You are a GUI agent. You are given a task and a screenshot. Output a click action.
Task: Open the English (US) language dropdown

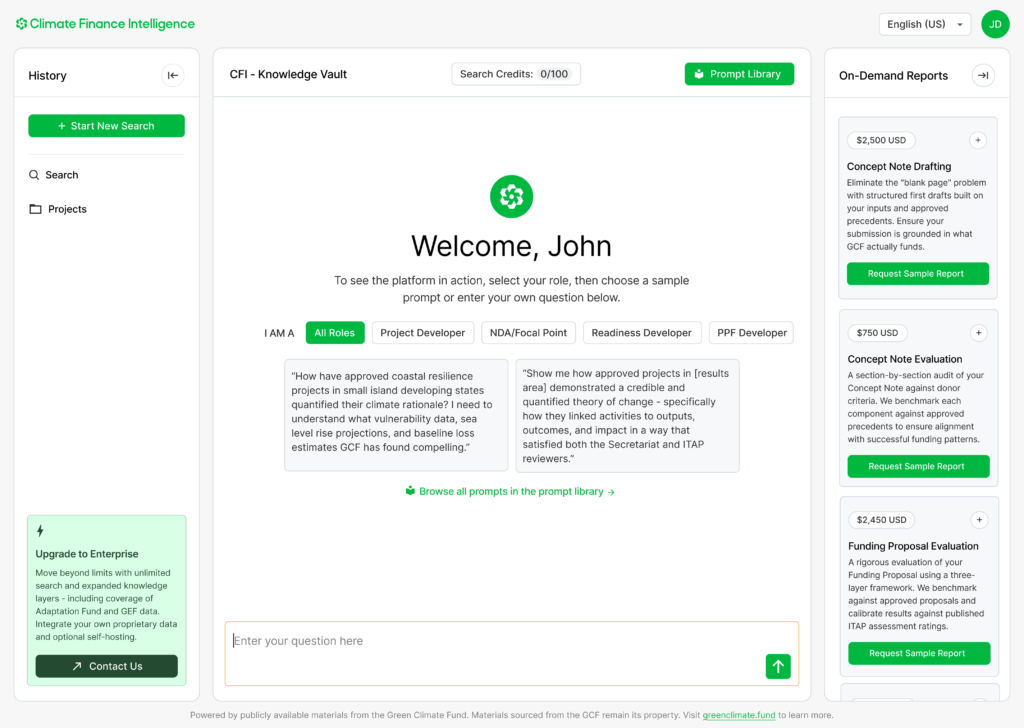[x=924, y=24]
